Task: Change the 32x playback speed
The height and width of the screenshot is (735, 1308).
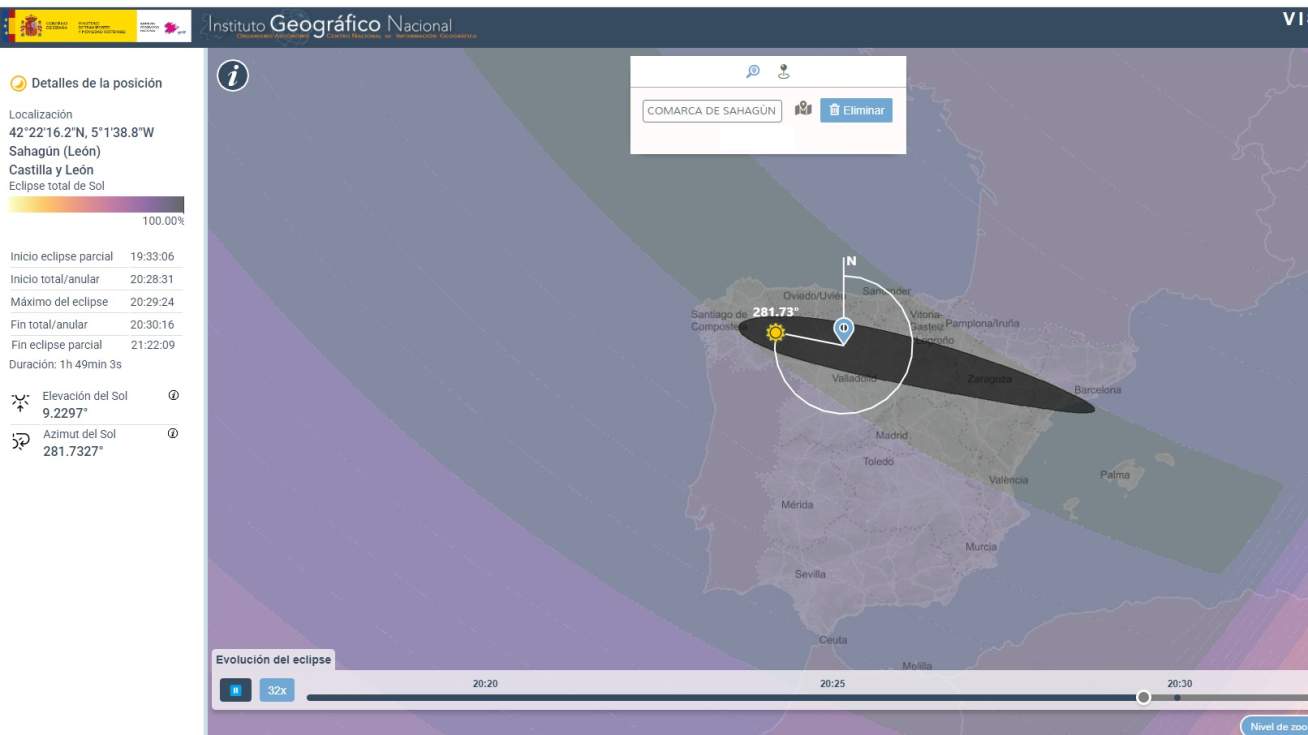Action: pyautogui.click(x=277, y=690)
